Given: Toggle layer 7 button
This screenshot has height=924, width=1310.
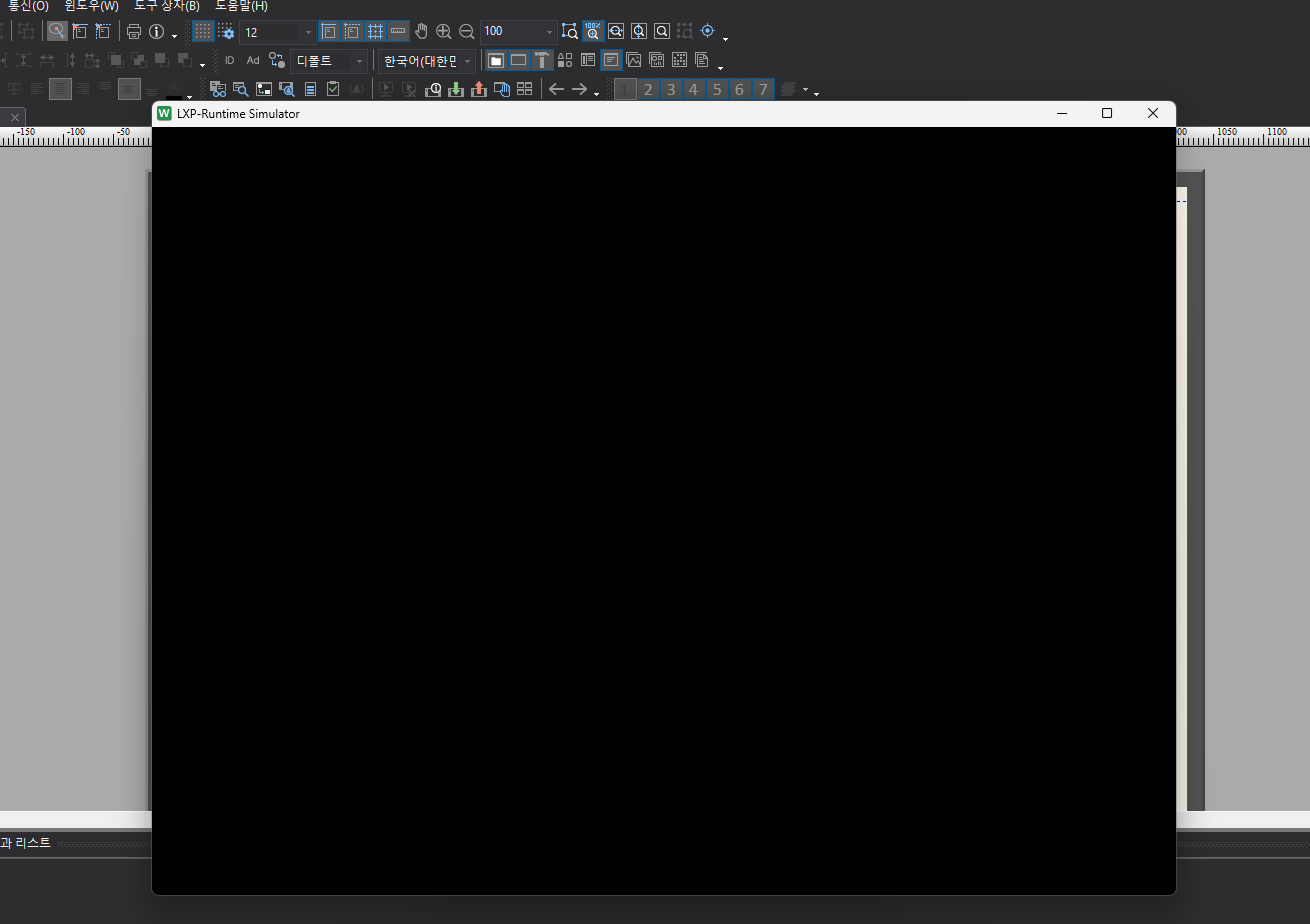Looking at the screenshot, I should click(x=762, y=89).
